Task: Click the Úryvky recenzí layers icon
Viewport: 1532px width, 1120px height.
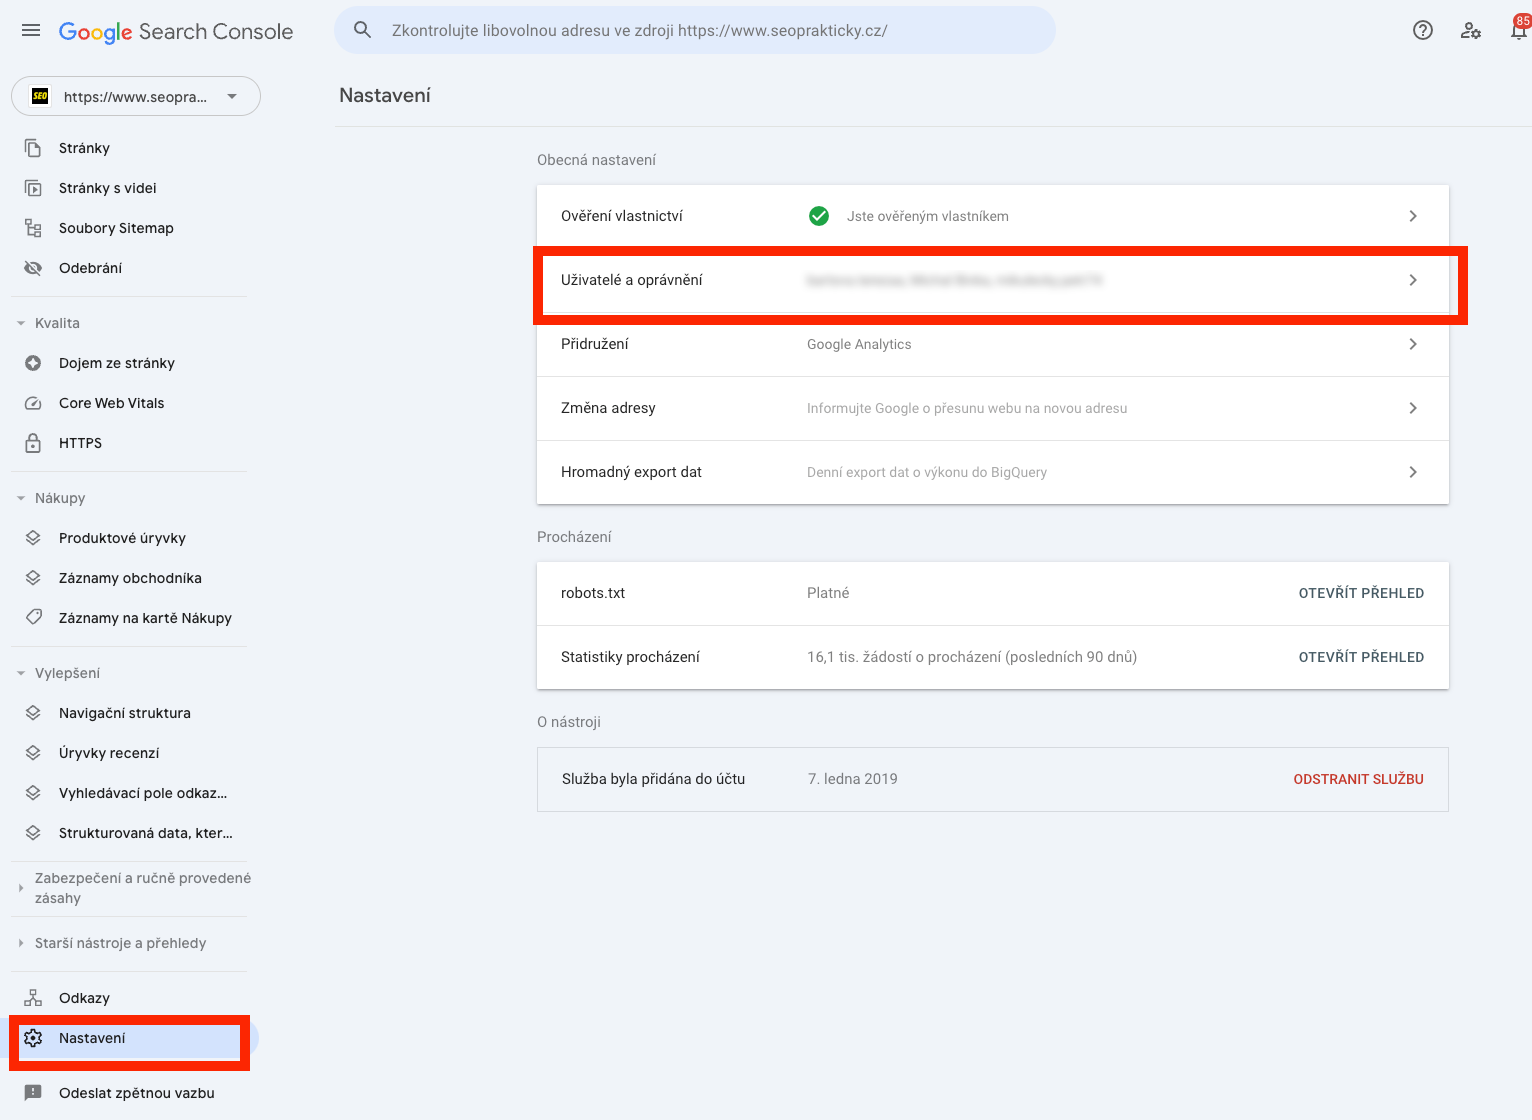Action: click(x=33, y=753)
